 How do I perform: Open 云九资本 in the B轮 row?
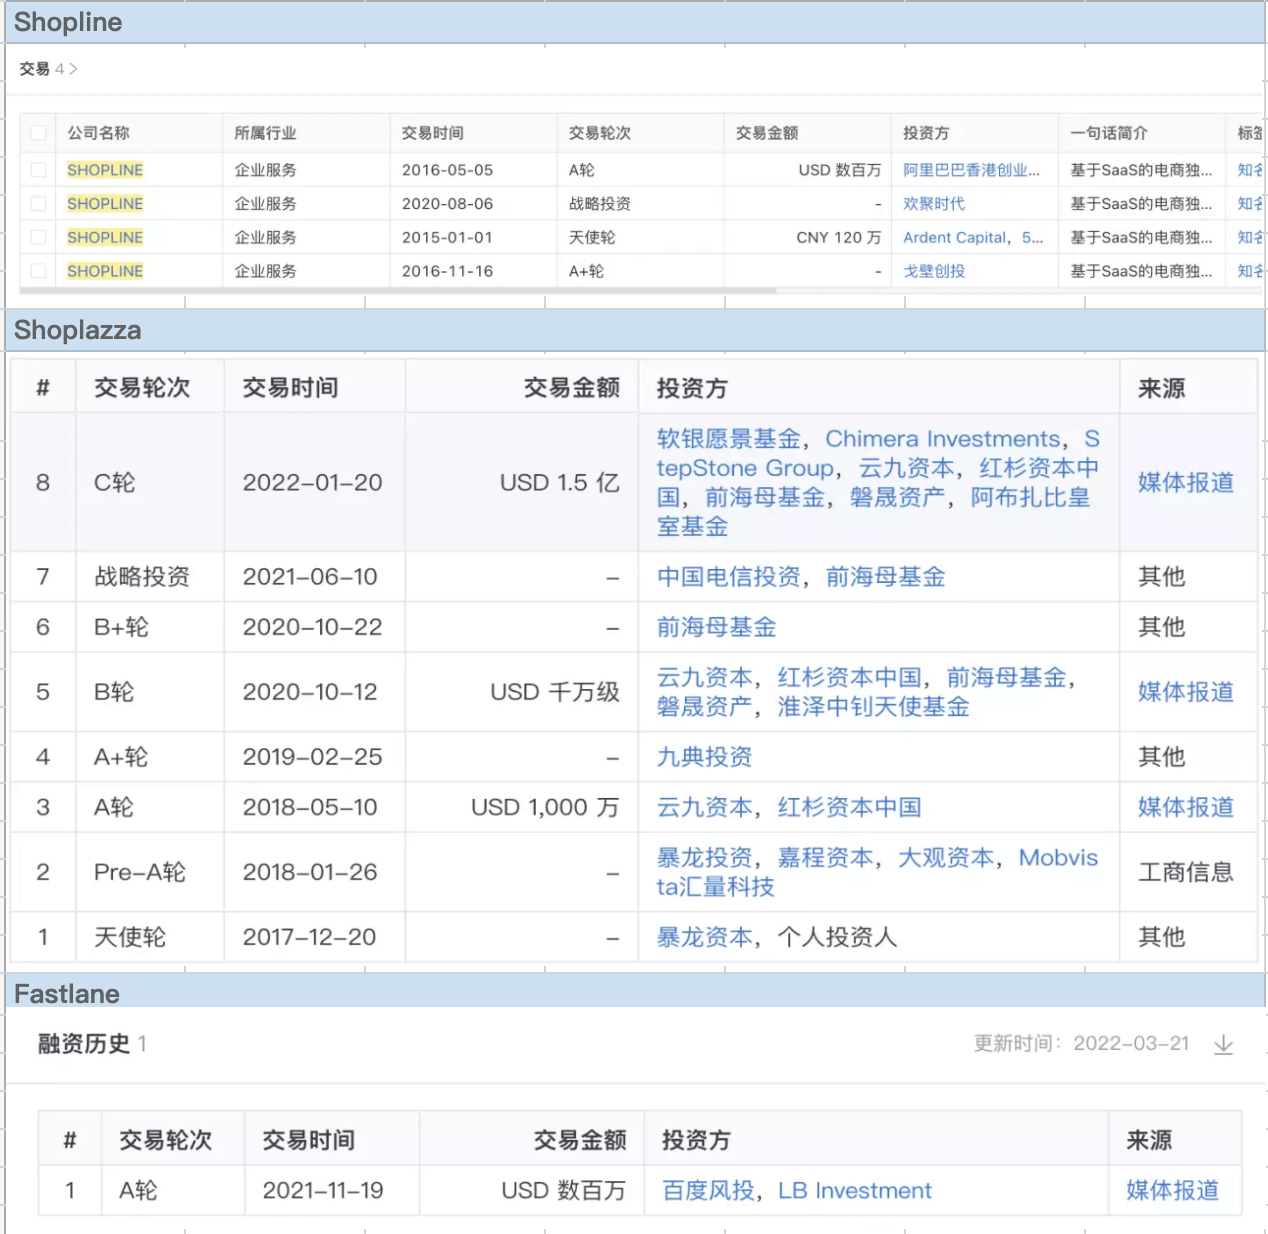click(x=705, y=678)
